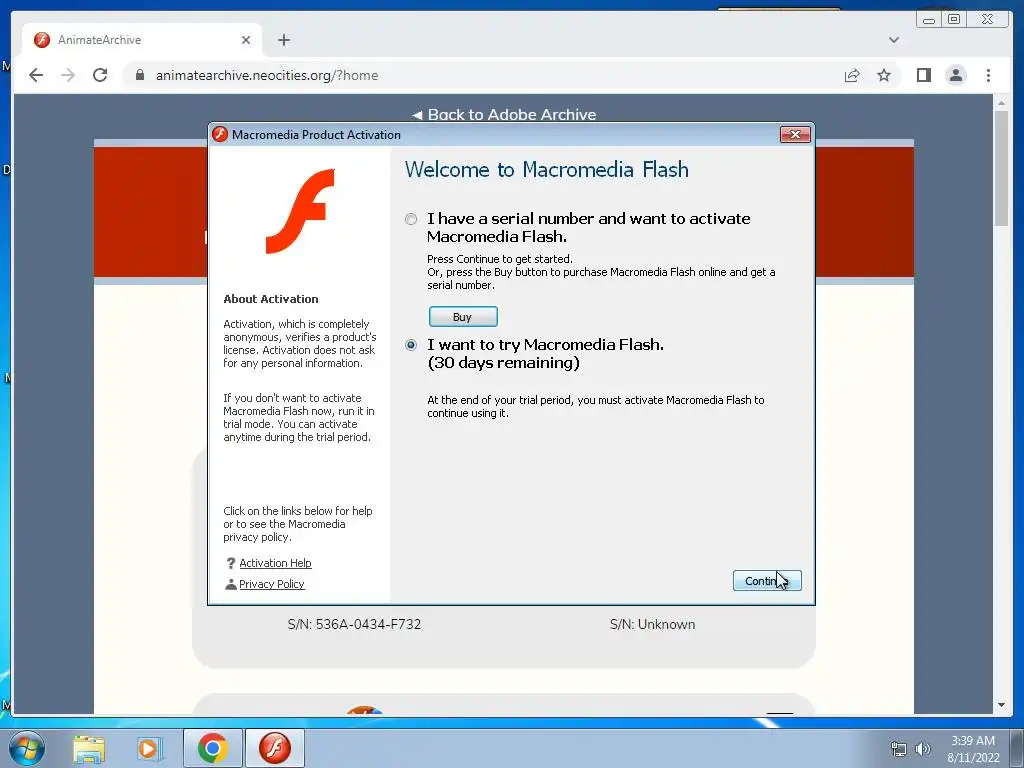Toggle the Chrome side panel icon
1024x768 pixels.
click(x=923, y=75)
